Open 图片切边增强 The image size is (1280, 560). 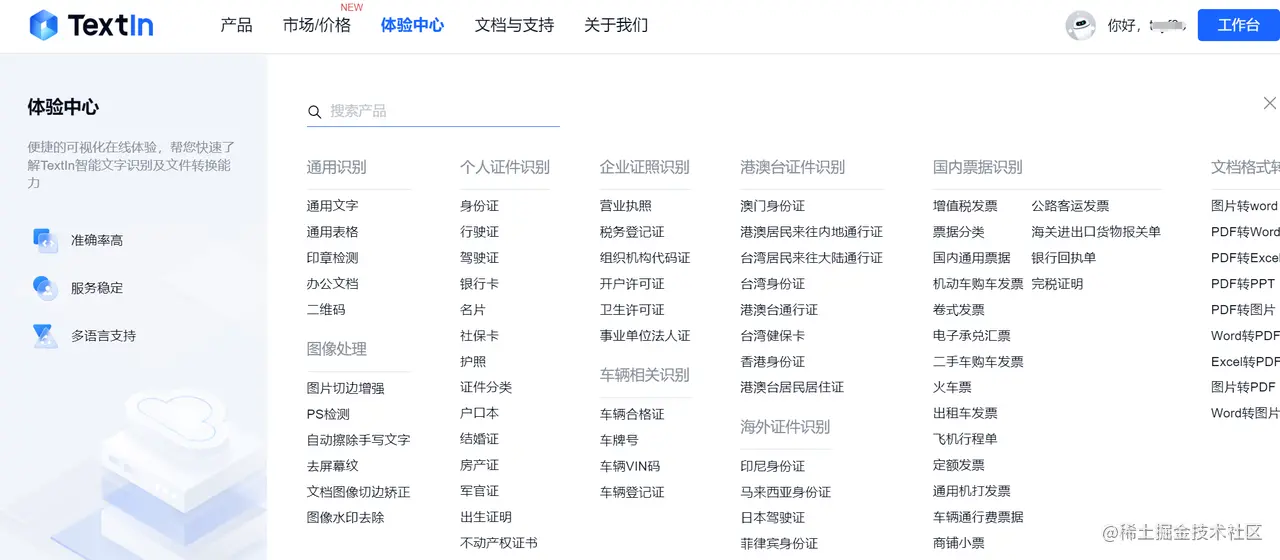click(345, 388)
